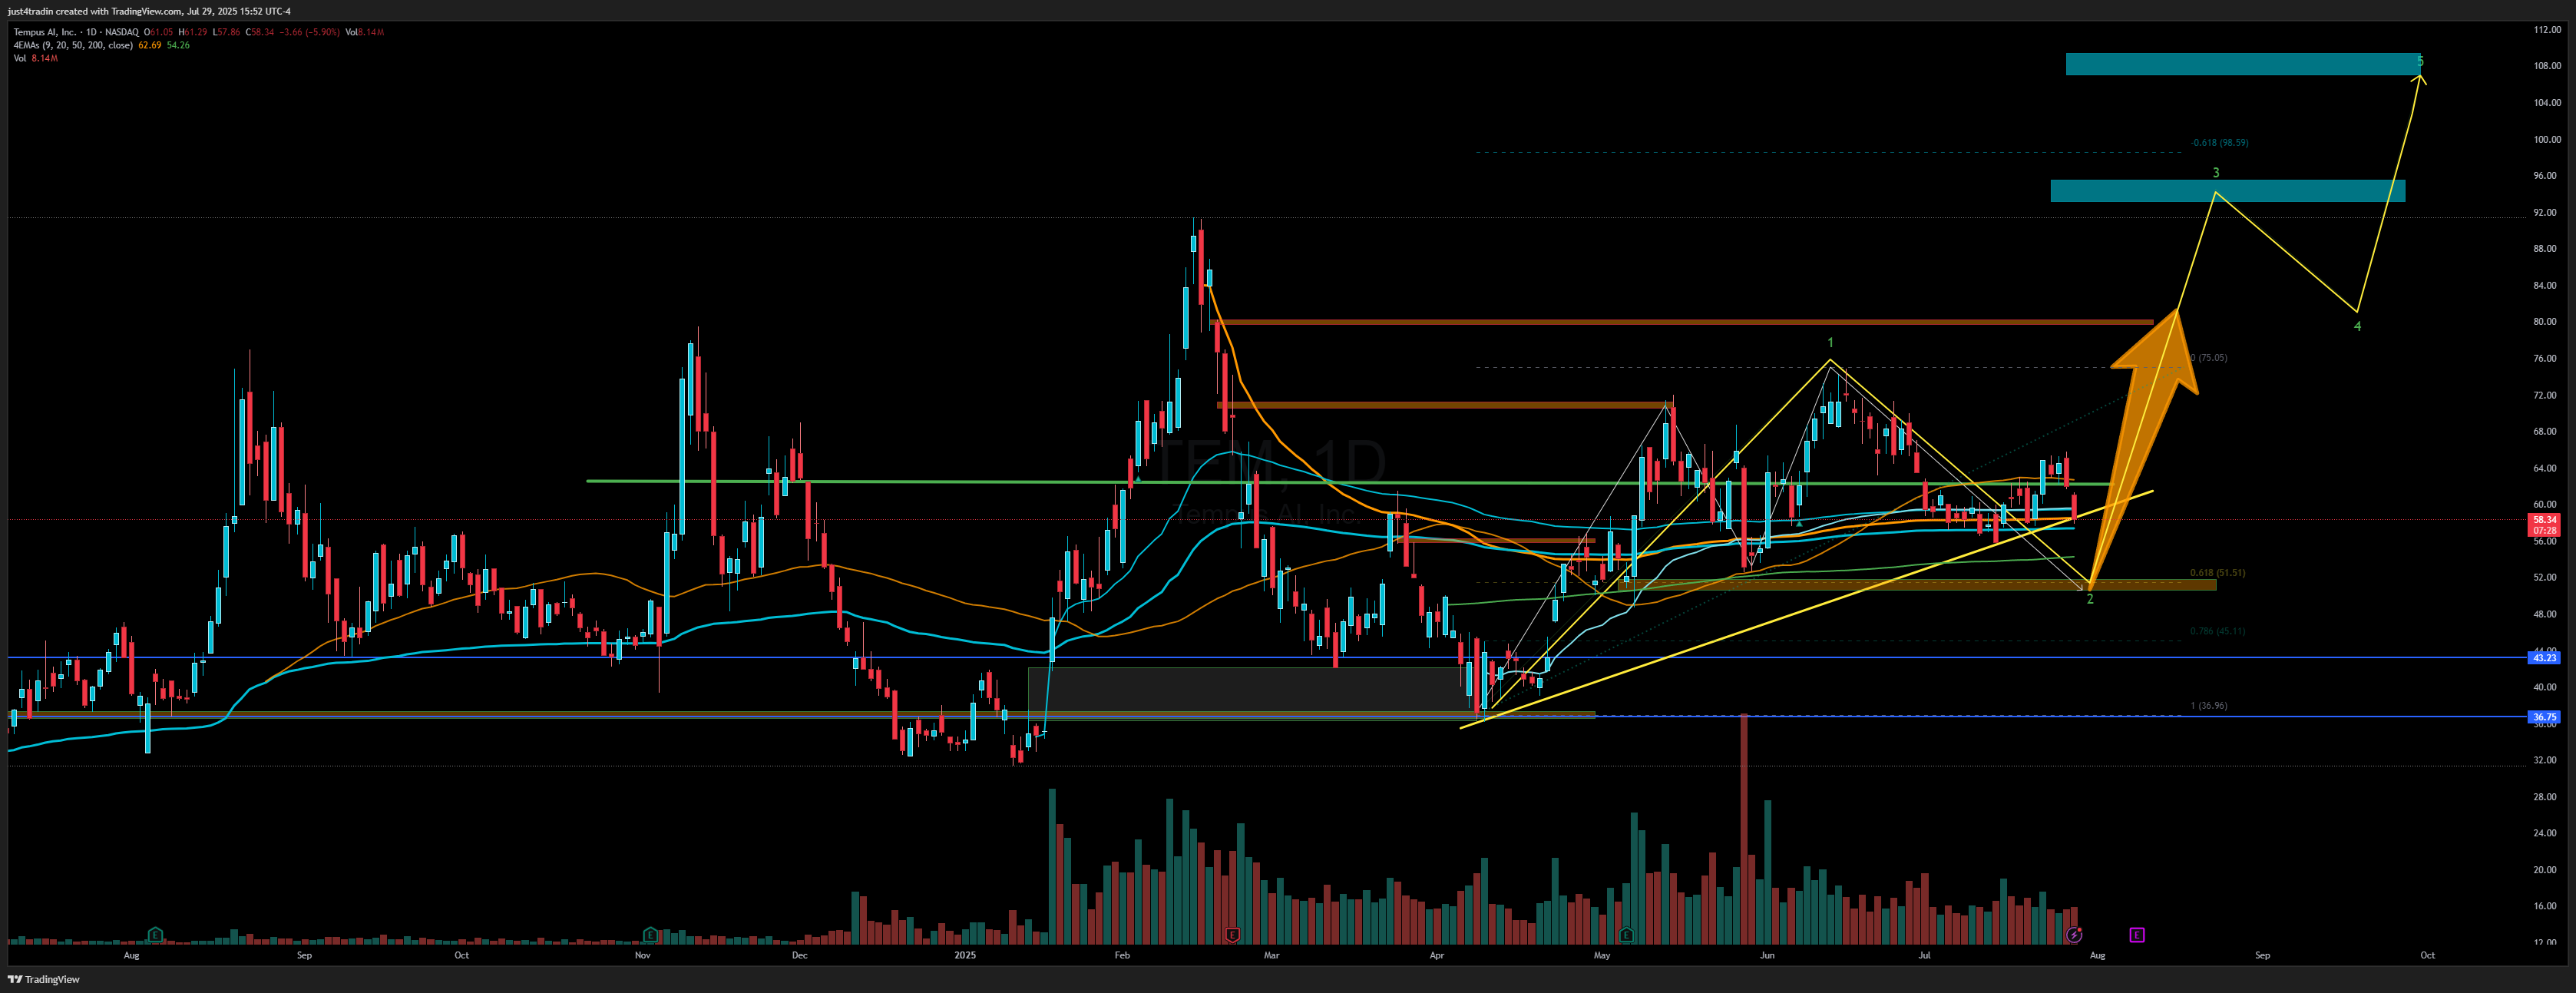Screen dimensions: 2576x993
Task: Click the blue 36.75 price line label
Action: coord(2544,717)
